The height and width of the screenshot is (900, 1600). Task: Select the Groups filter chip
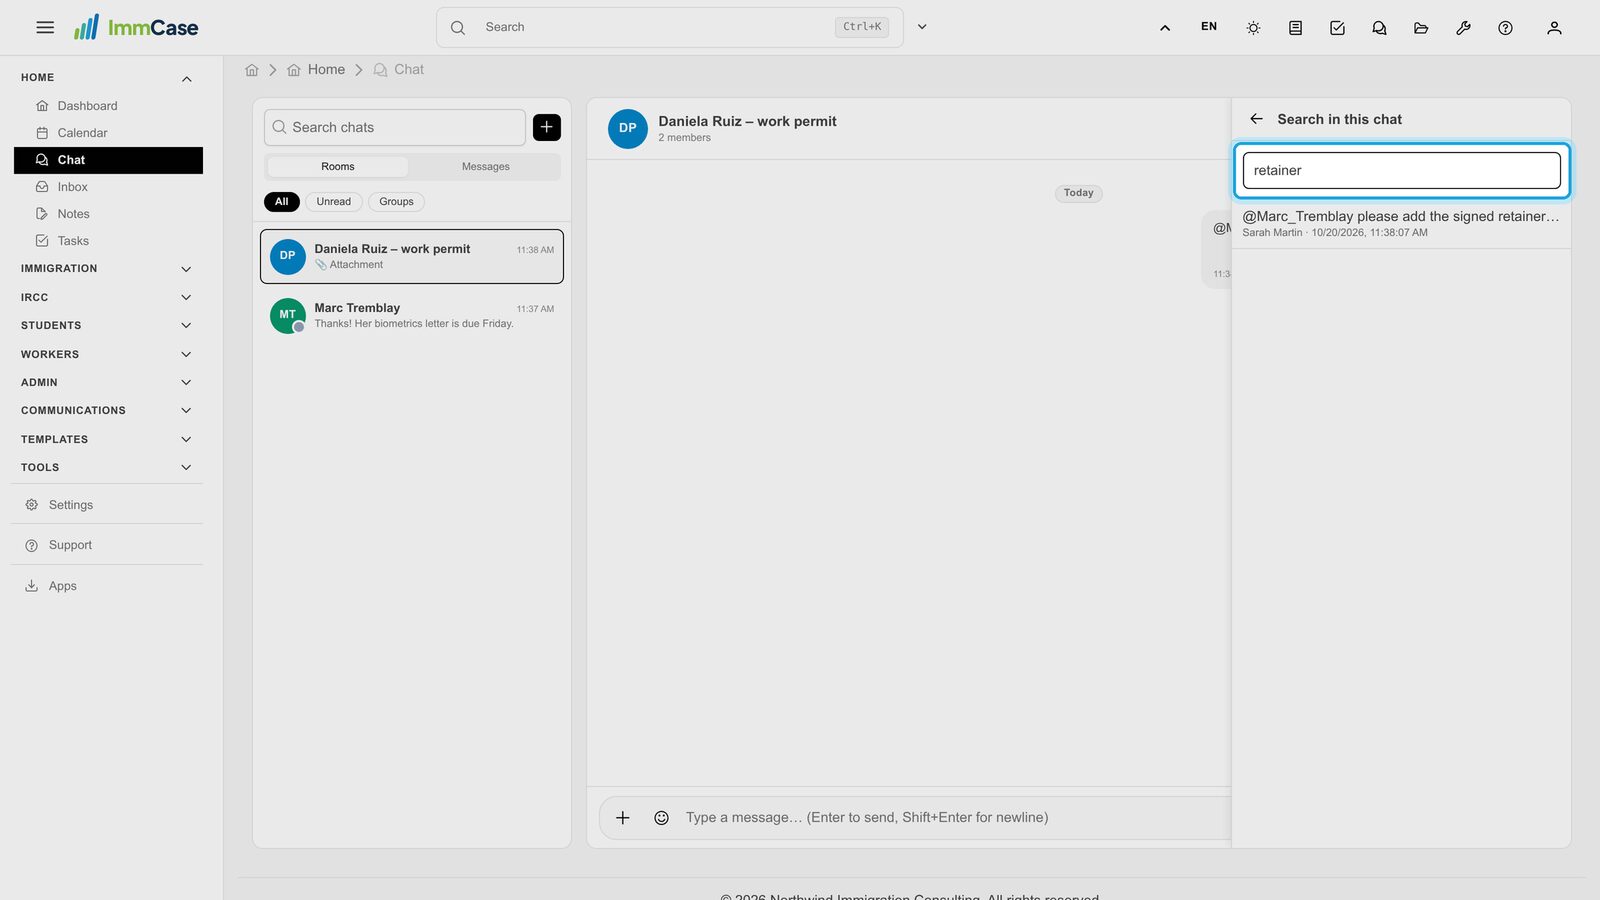[x=396, y=202]
